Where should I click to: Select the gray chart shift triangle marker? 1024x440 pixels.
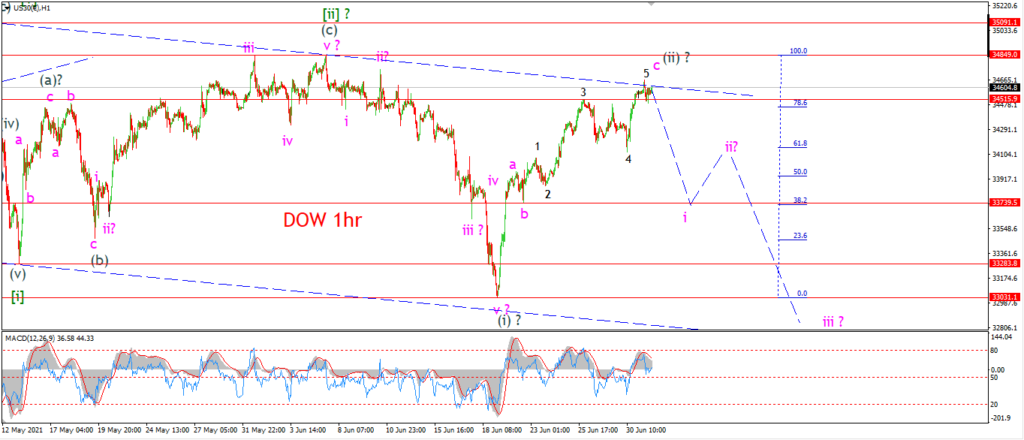point(649,3)
